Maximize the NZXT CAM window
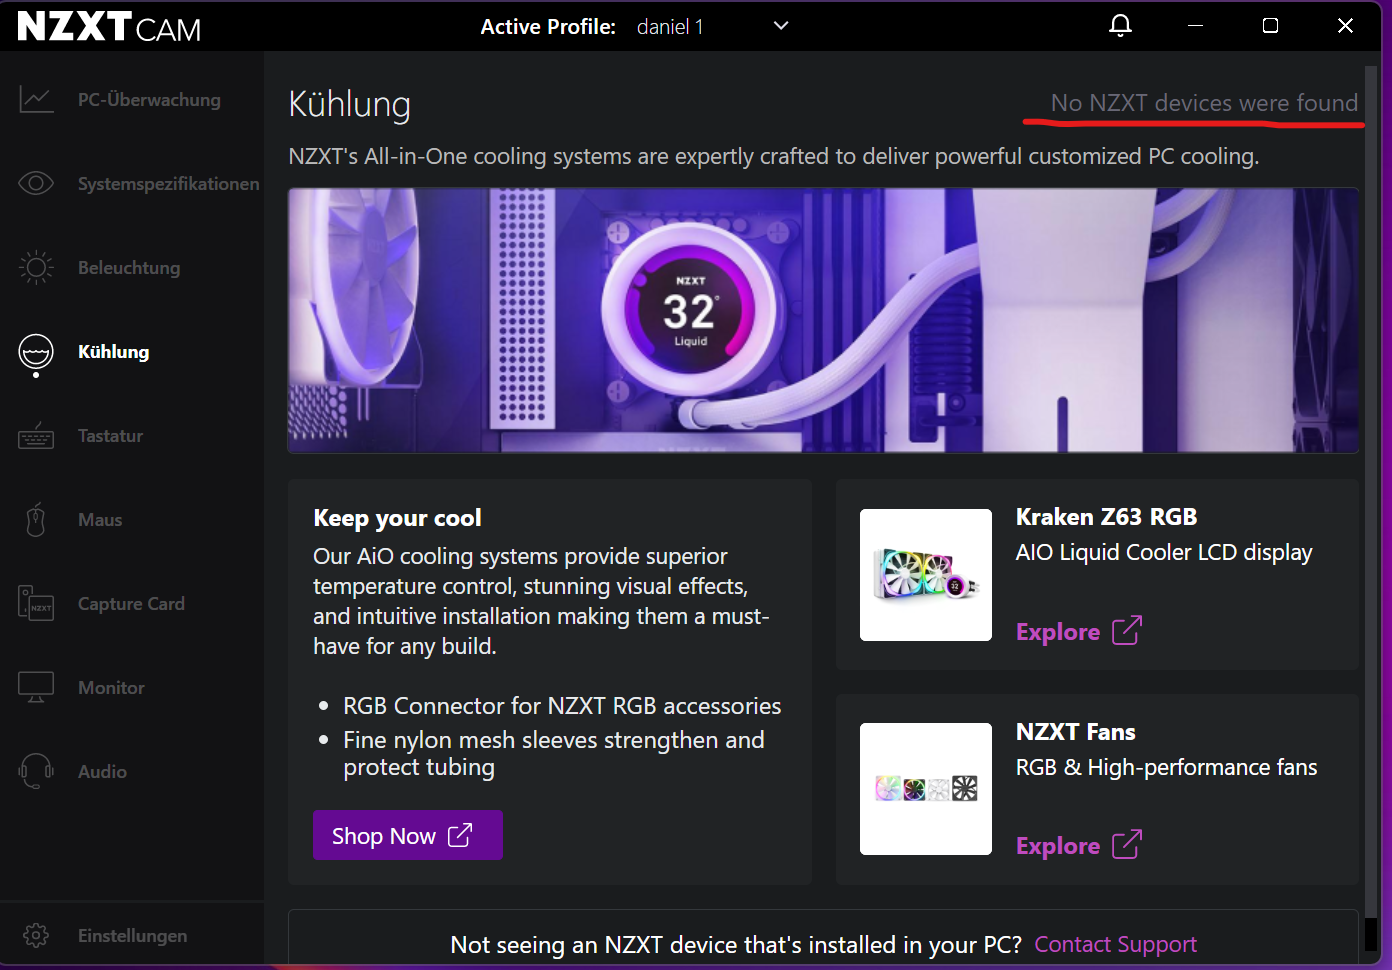 (1270, 25)
